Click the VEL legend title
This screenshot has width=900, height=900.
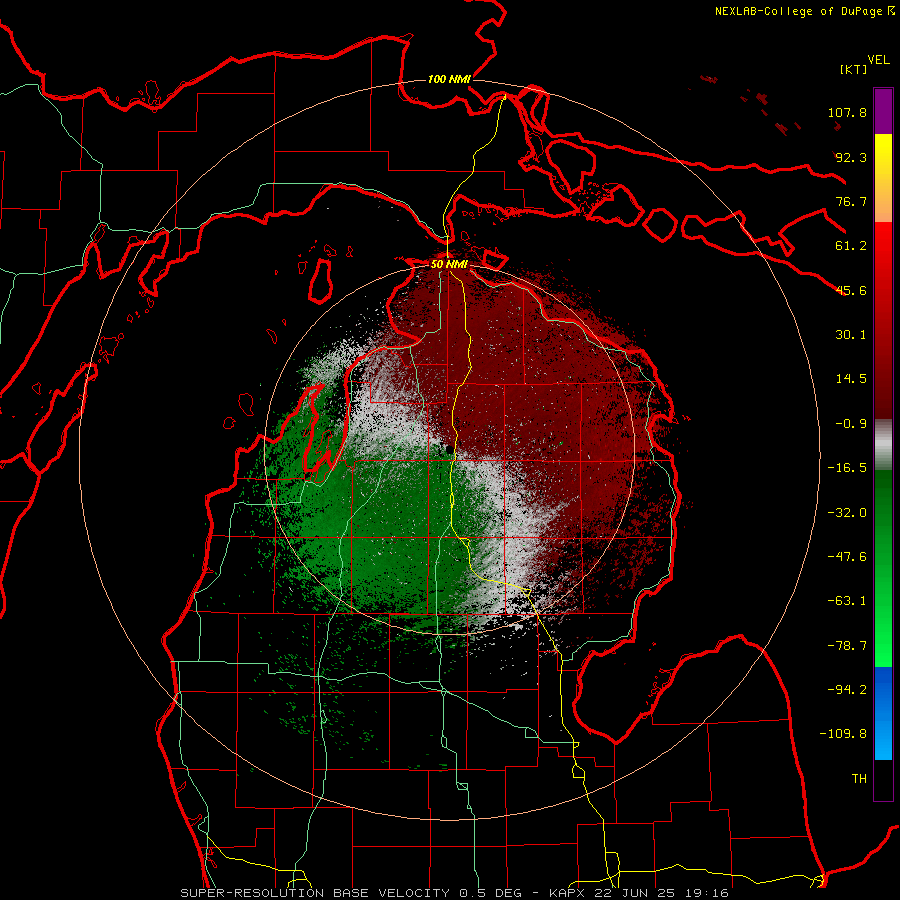[x=879, y=60]
